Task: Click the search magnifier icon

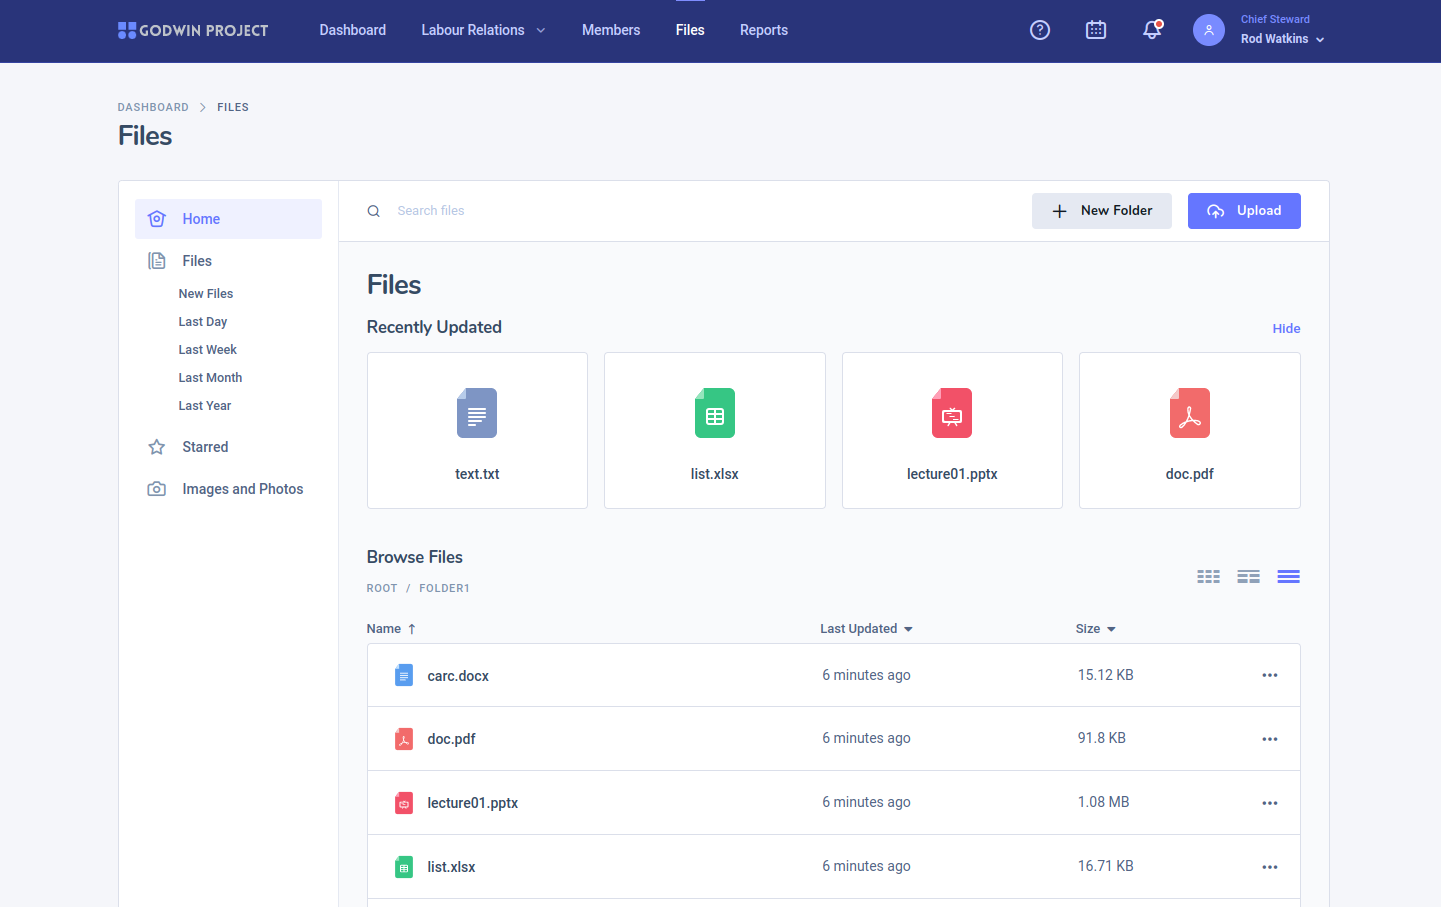Action: click(x=374, y=211)
